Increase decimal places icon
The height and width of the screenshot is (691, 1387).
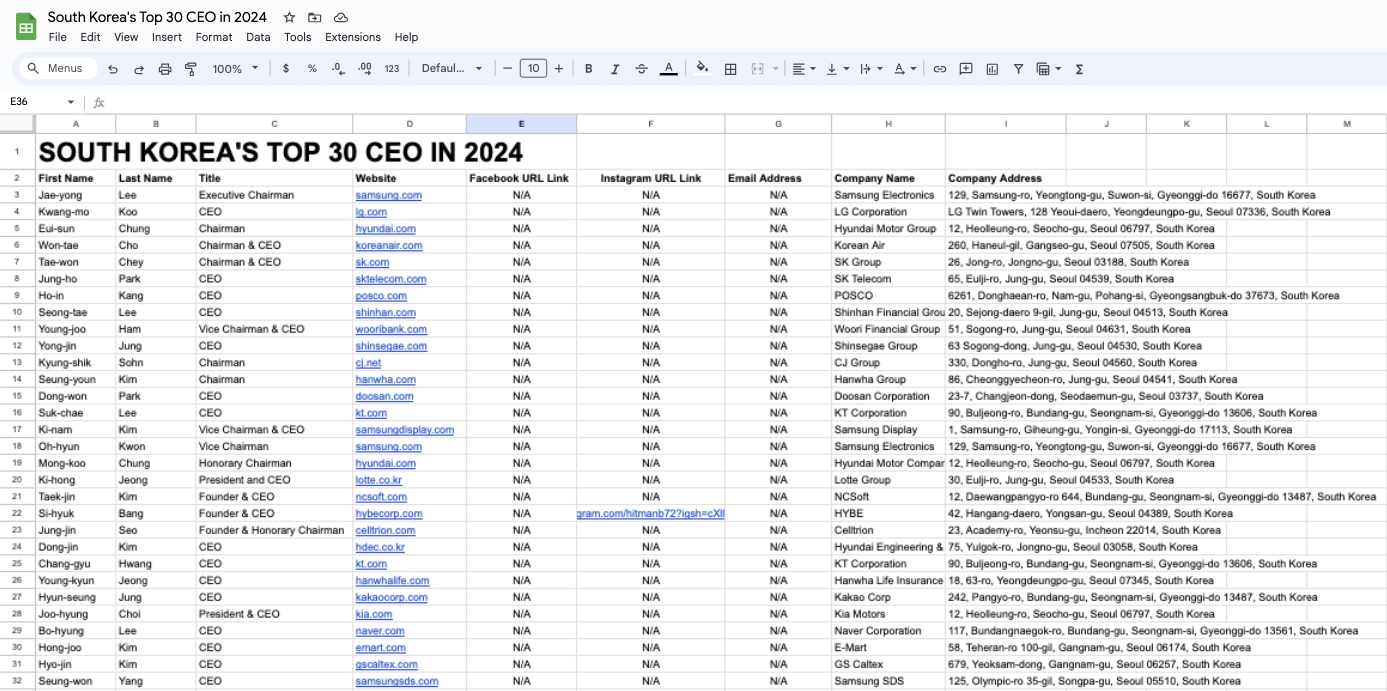point(365,69)
